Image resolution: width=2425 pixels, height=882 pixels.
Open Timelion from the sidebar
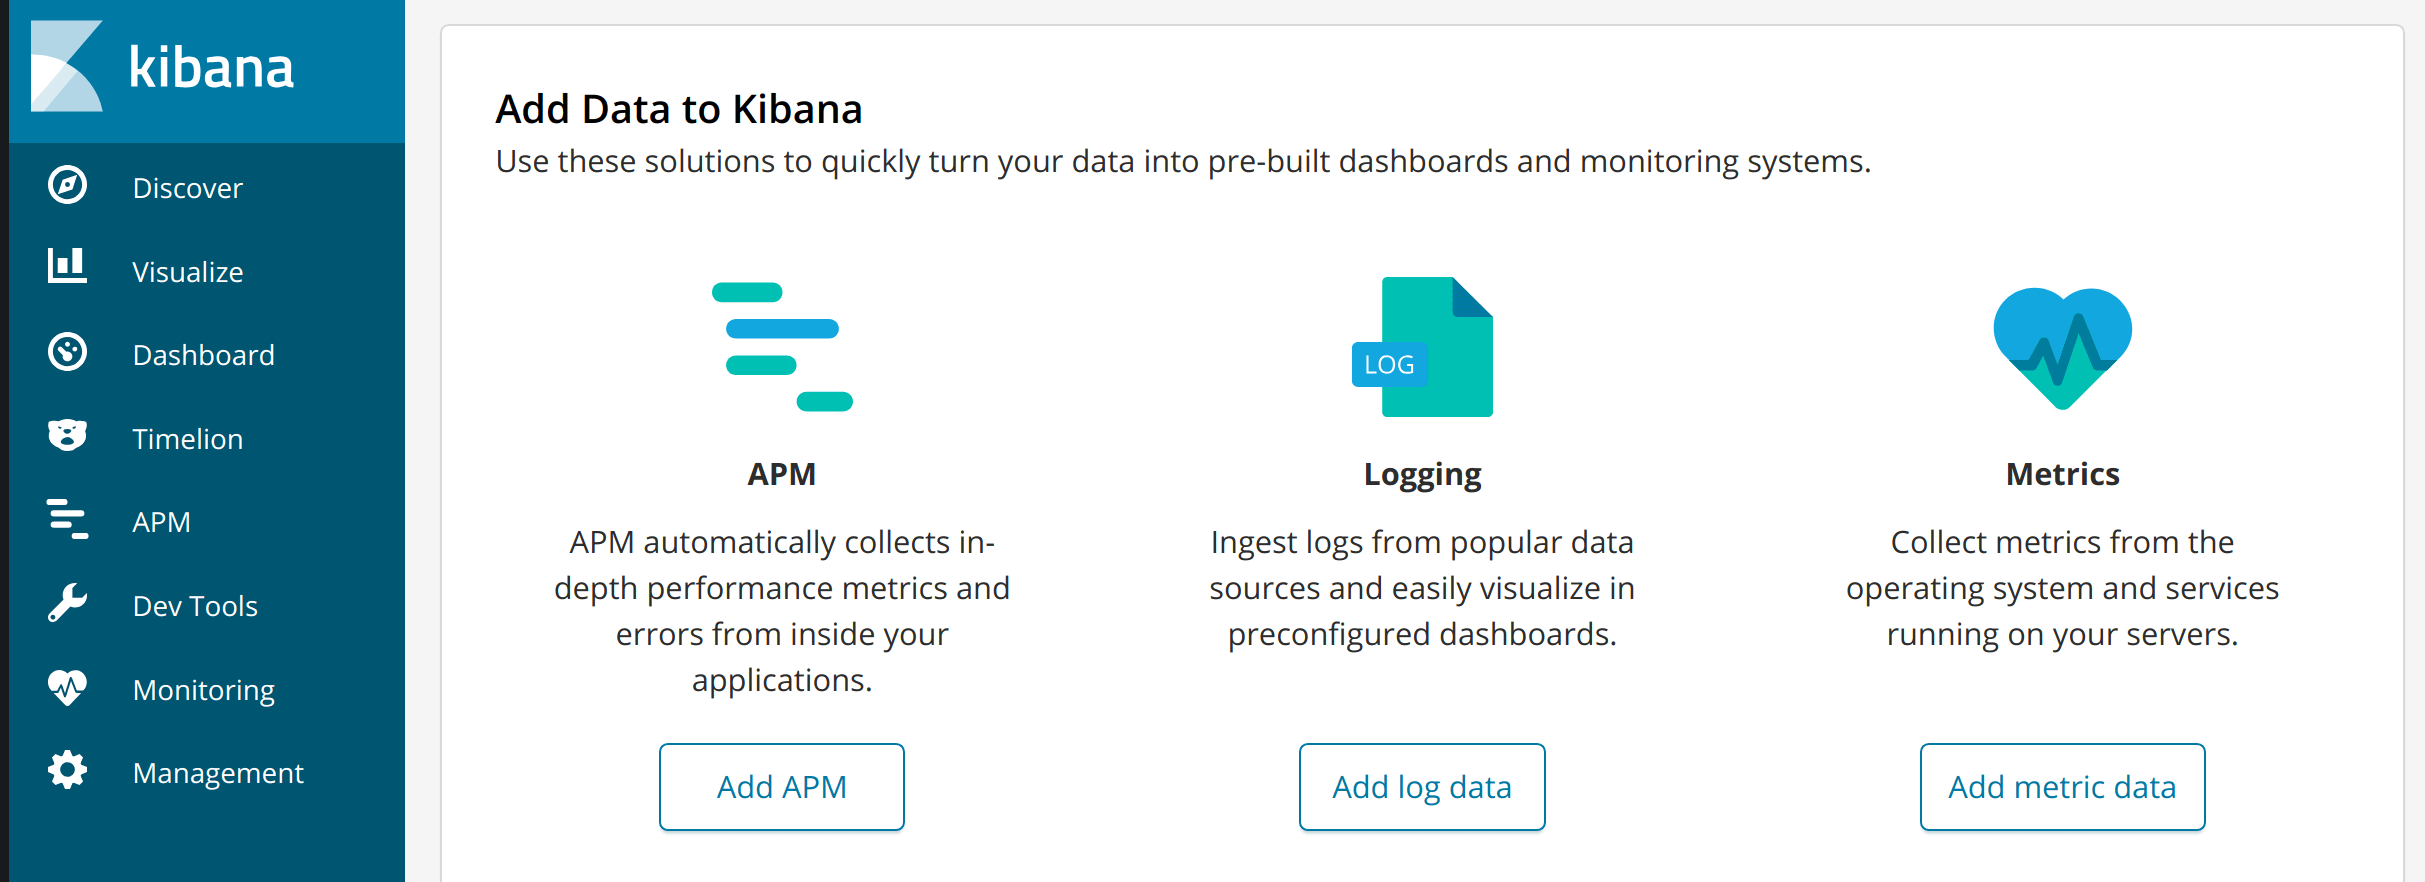(x=187, y=437)
